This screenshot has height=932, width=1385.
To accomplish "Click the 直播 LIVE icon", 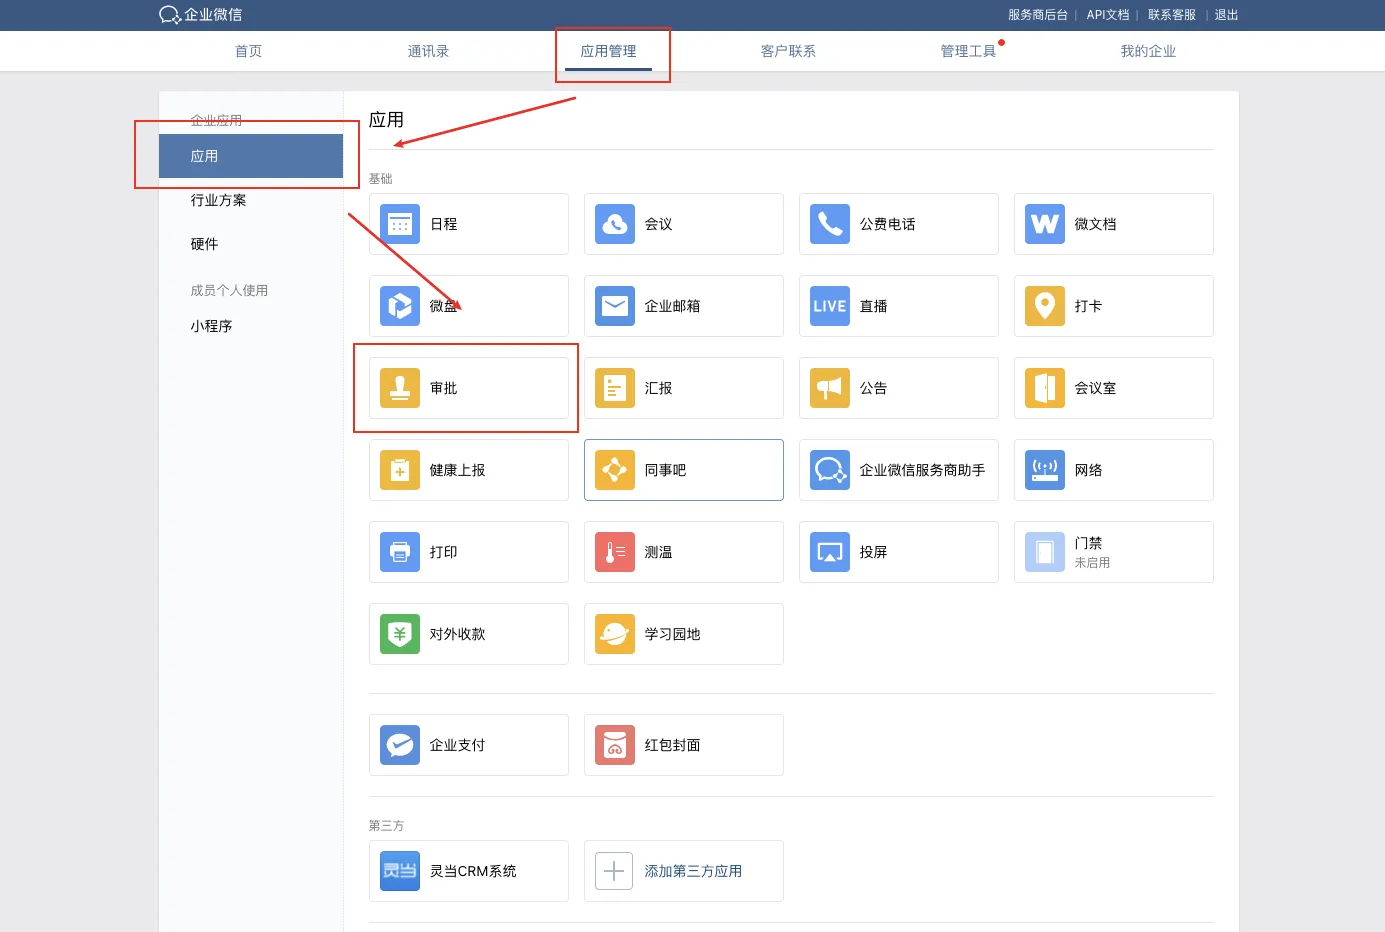I will click(x=830, y=306).
